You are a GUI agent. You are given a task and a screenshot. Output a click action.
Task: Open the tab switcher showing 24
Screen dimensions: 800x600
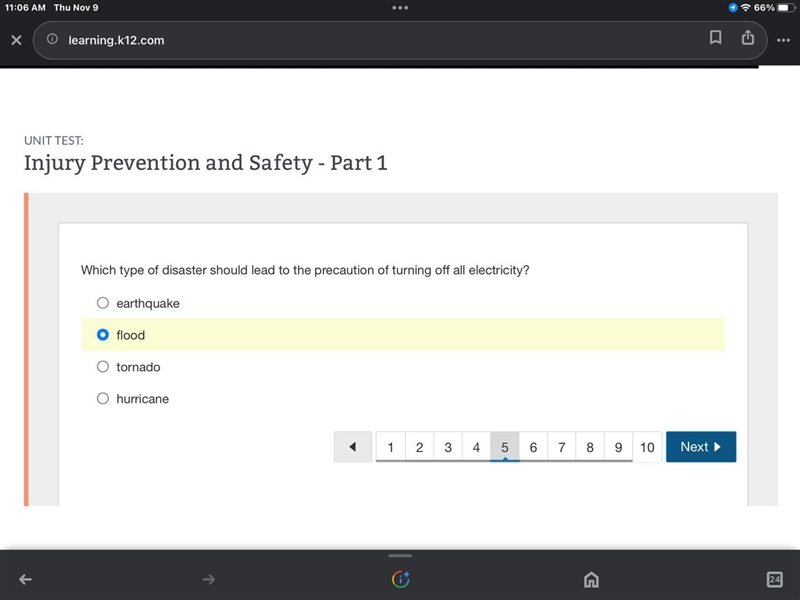(774, 579)
